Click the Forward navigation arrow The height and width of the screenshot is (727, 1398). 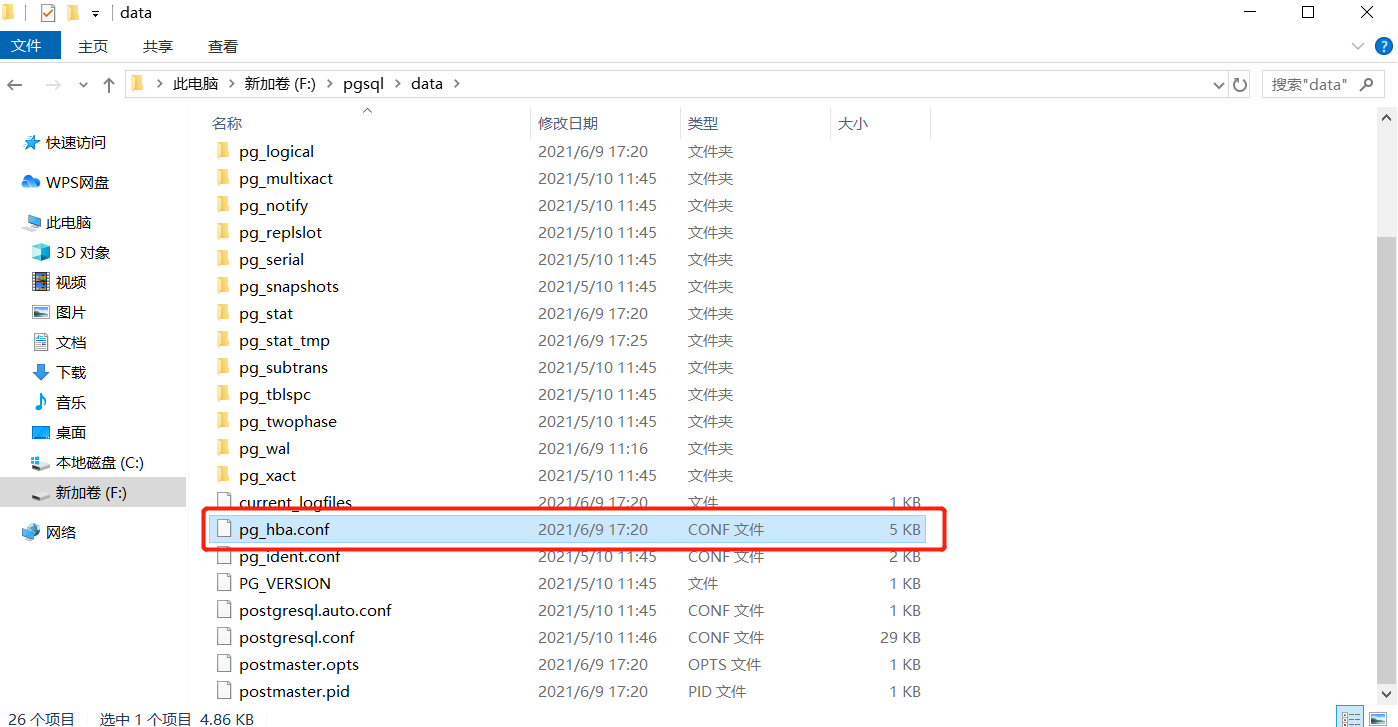click(x=52, y=85)
